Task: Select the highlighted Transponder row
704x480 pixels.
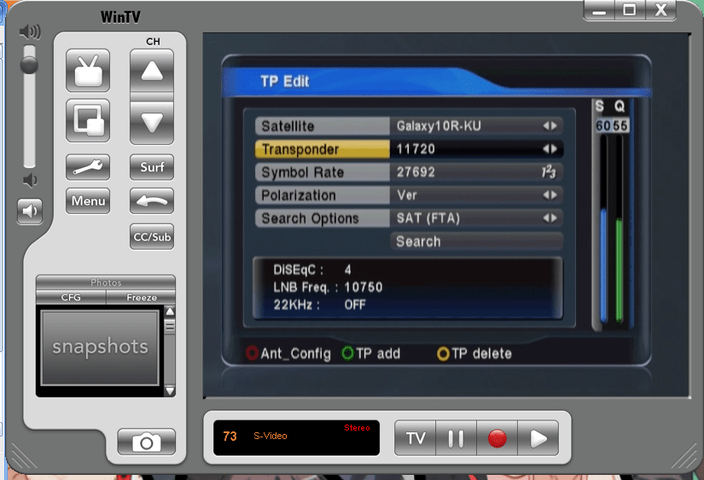Action: point(409,149)
